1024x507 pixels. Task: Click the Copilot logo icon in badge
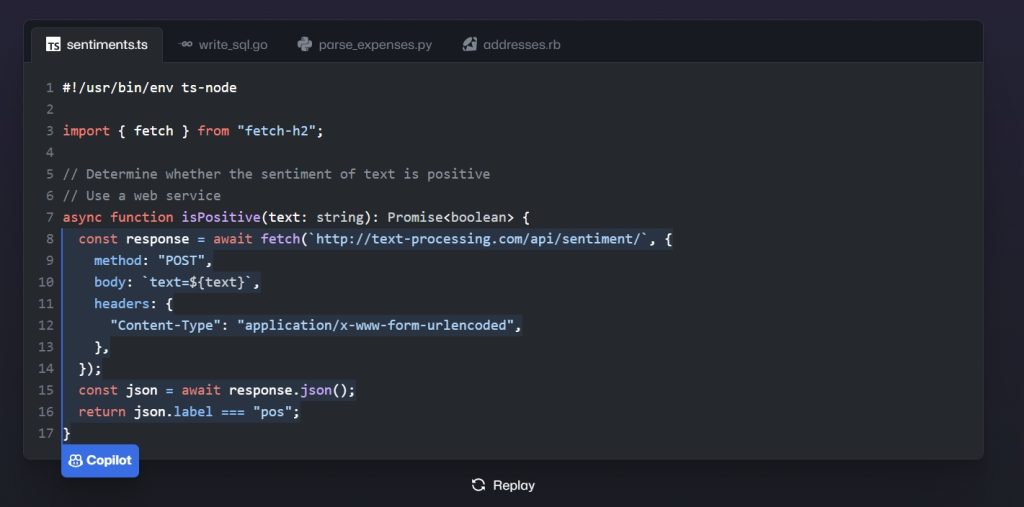coord(75,461)
